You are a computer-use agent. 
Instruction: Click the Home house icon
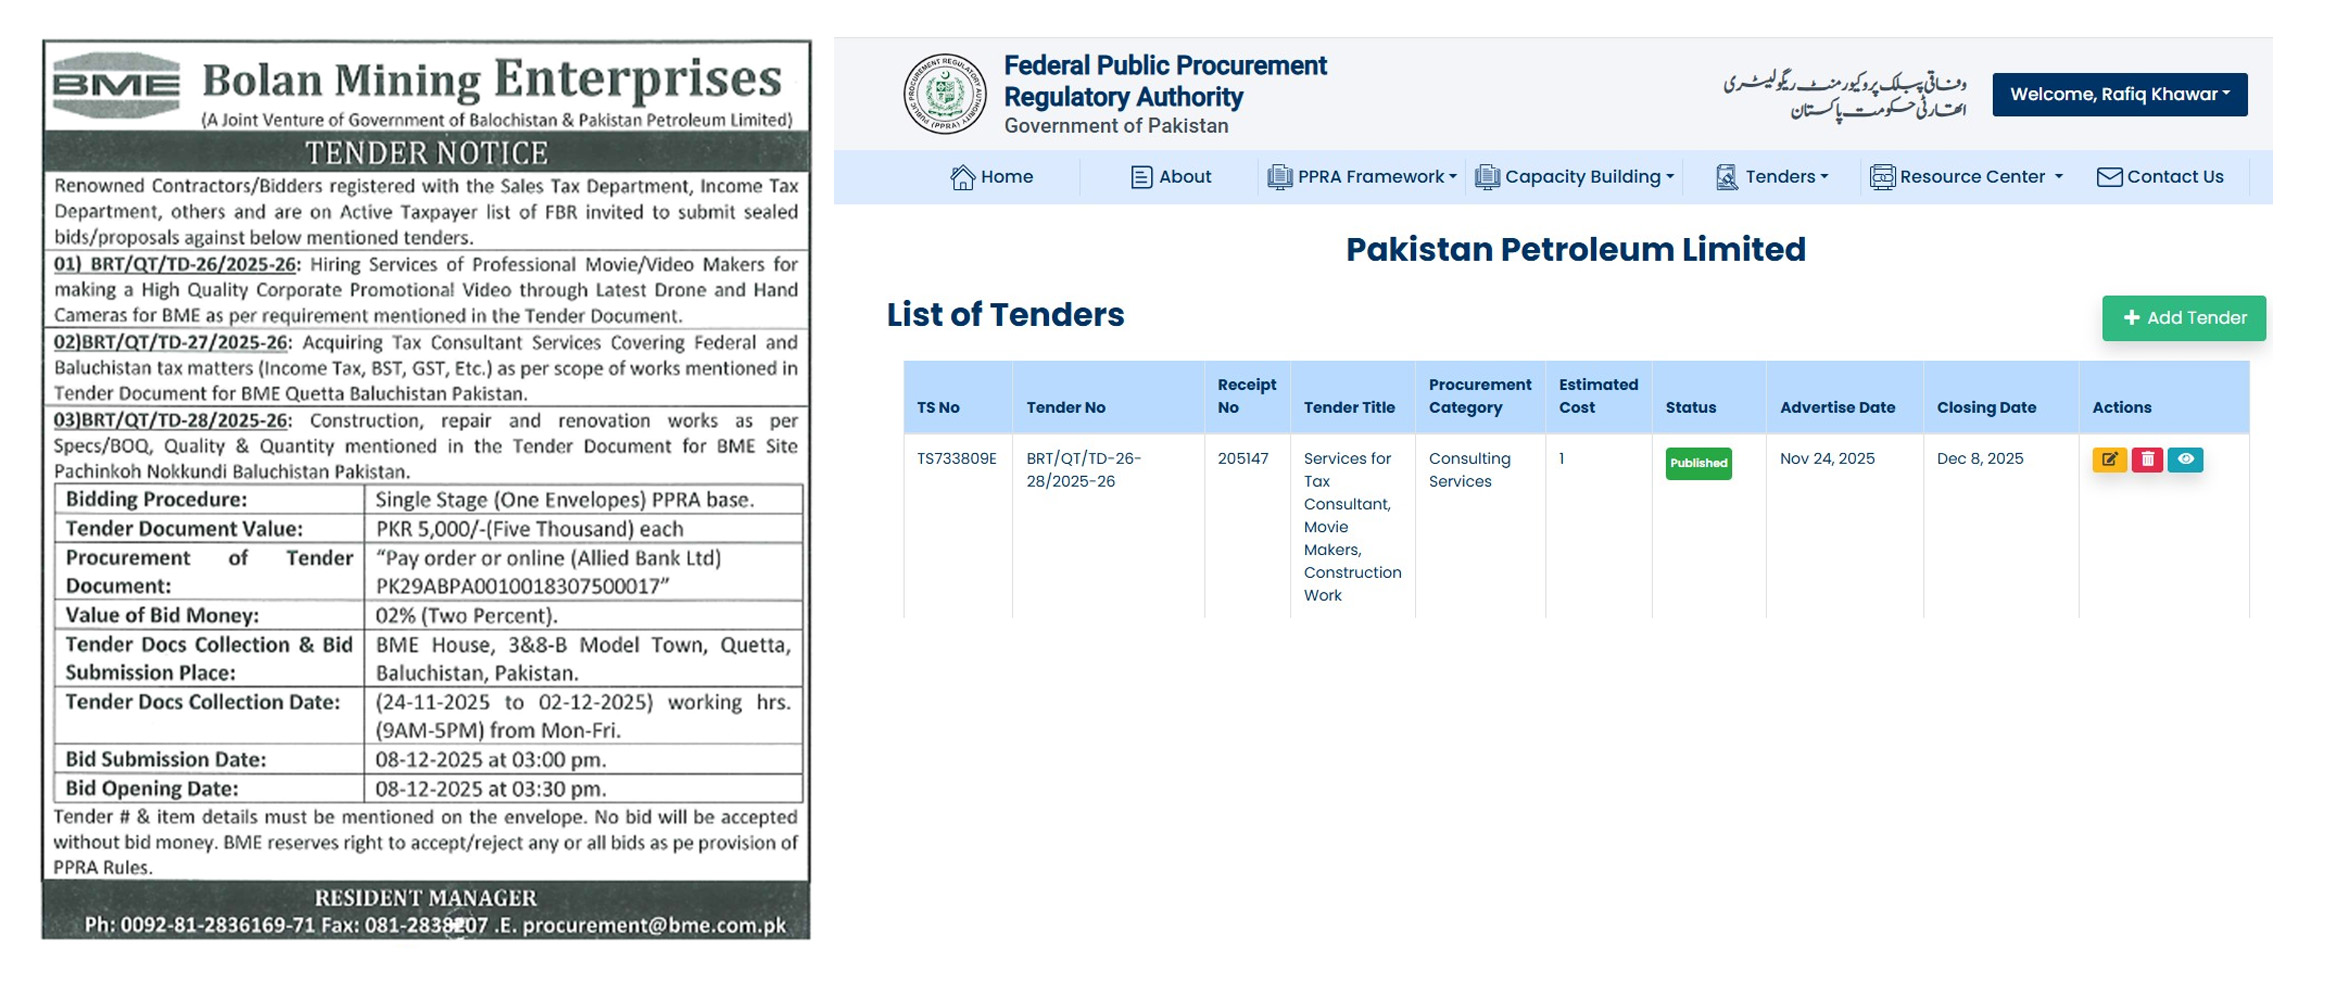(962, 177)
